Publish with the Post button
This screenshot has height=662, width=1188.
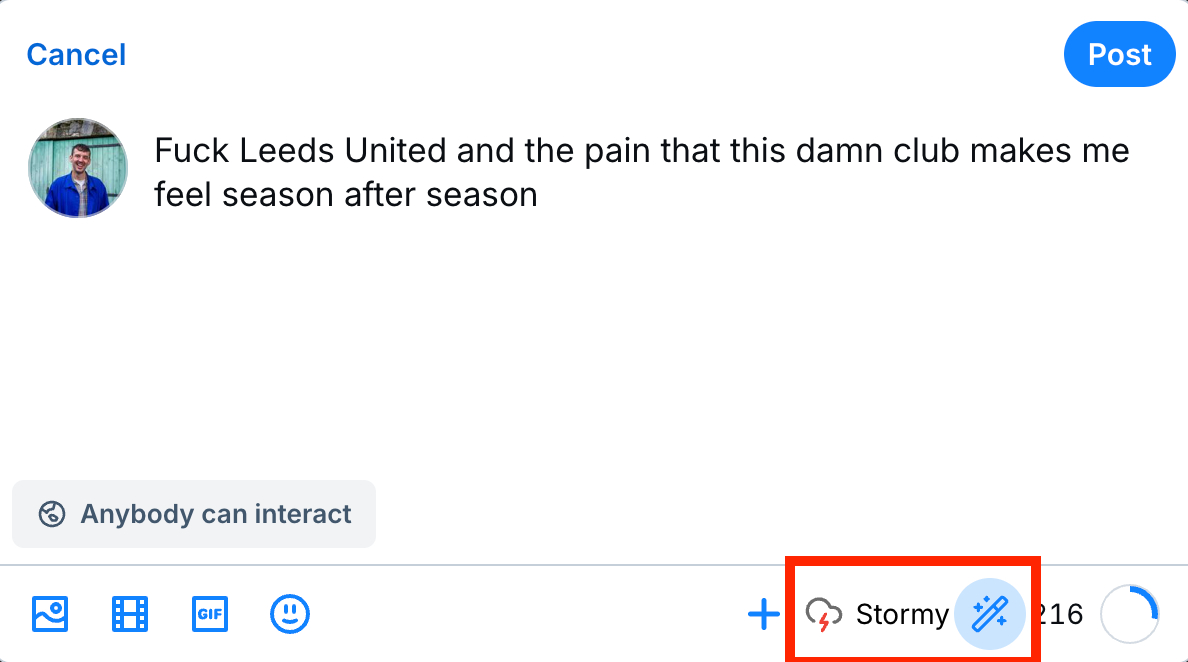point(1119,54)
